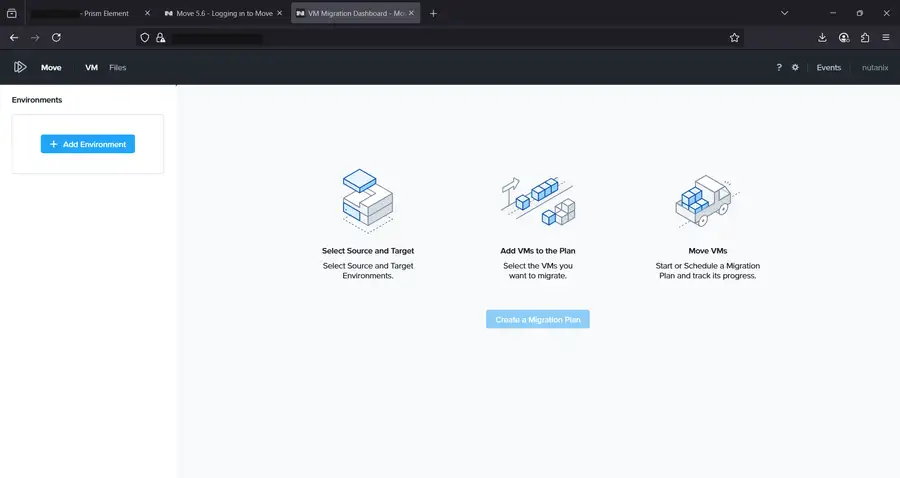Click the Add VMs to the Plan heading

tap(538, 251)
